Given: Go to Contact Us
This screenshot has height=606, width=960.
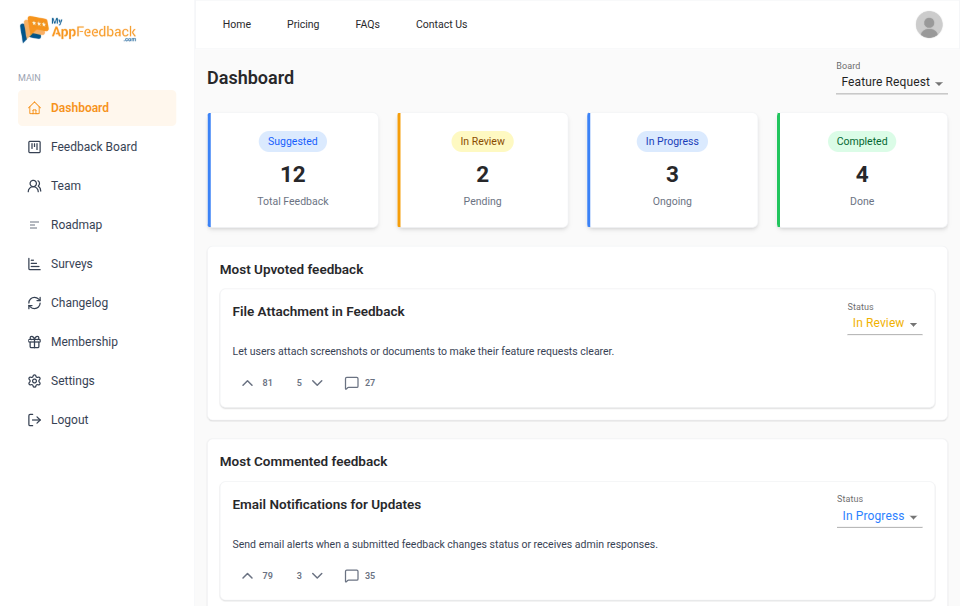Looking at the screenshot, I should (441, 24).
